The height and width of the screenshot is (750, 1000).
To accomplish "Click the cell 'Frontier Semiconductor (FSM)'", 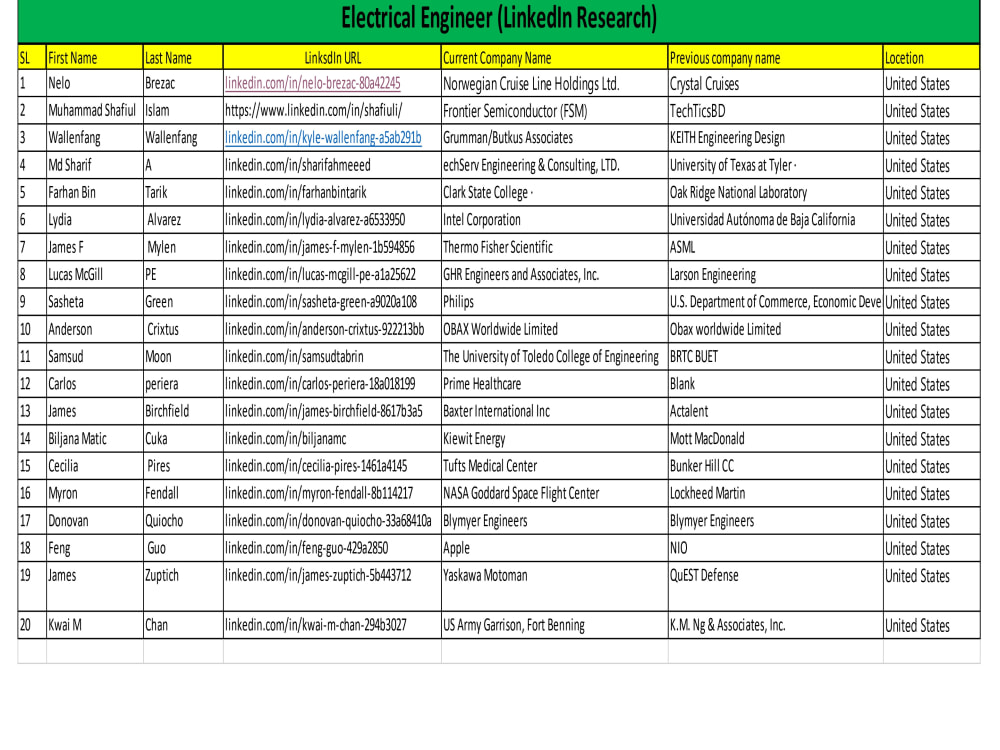I will [x=554, y=110].
